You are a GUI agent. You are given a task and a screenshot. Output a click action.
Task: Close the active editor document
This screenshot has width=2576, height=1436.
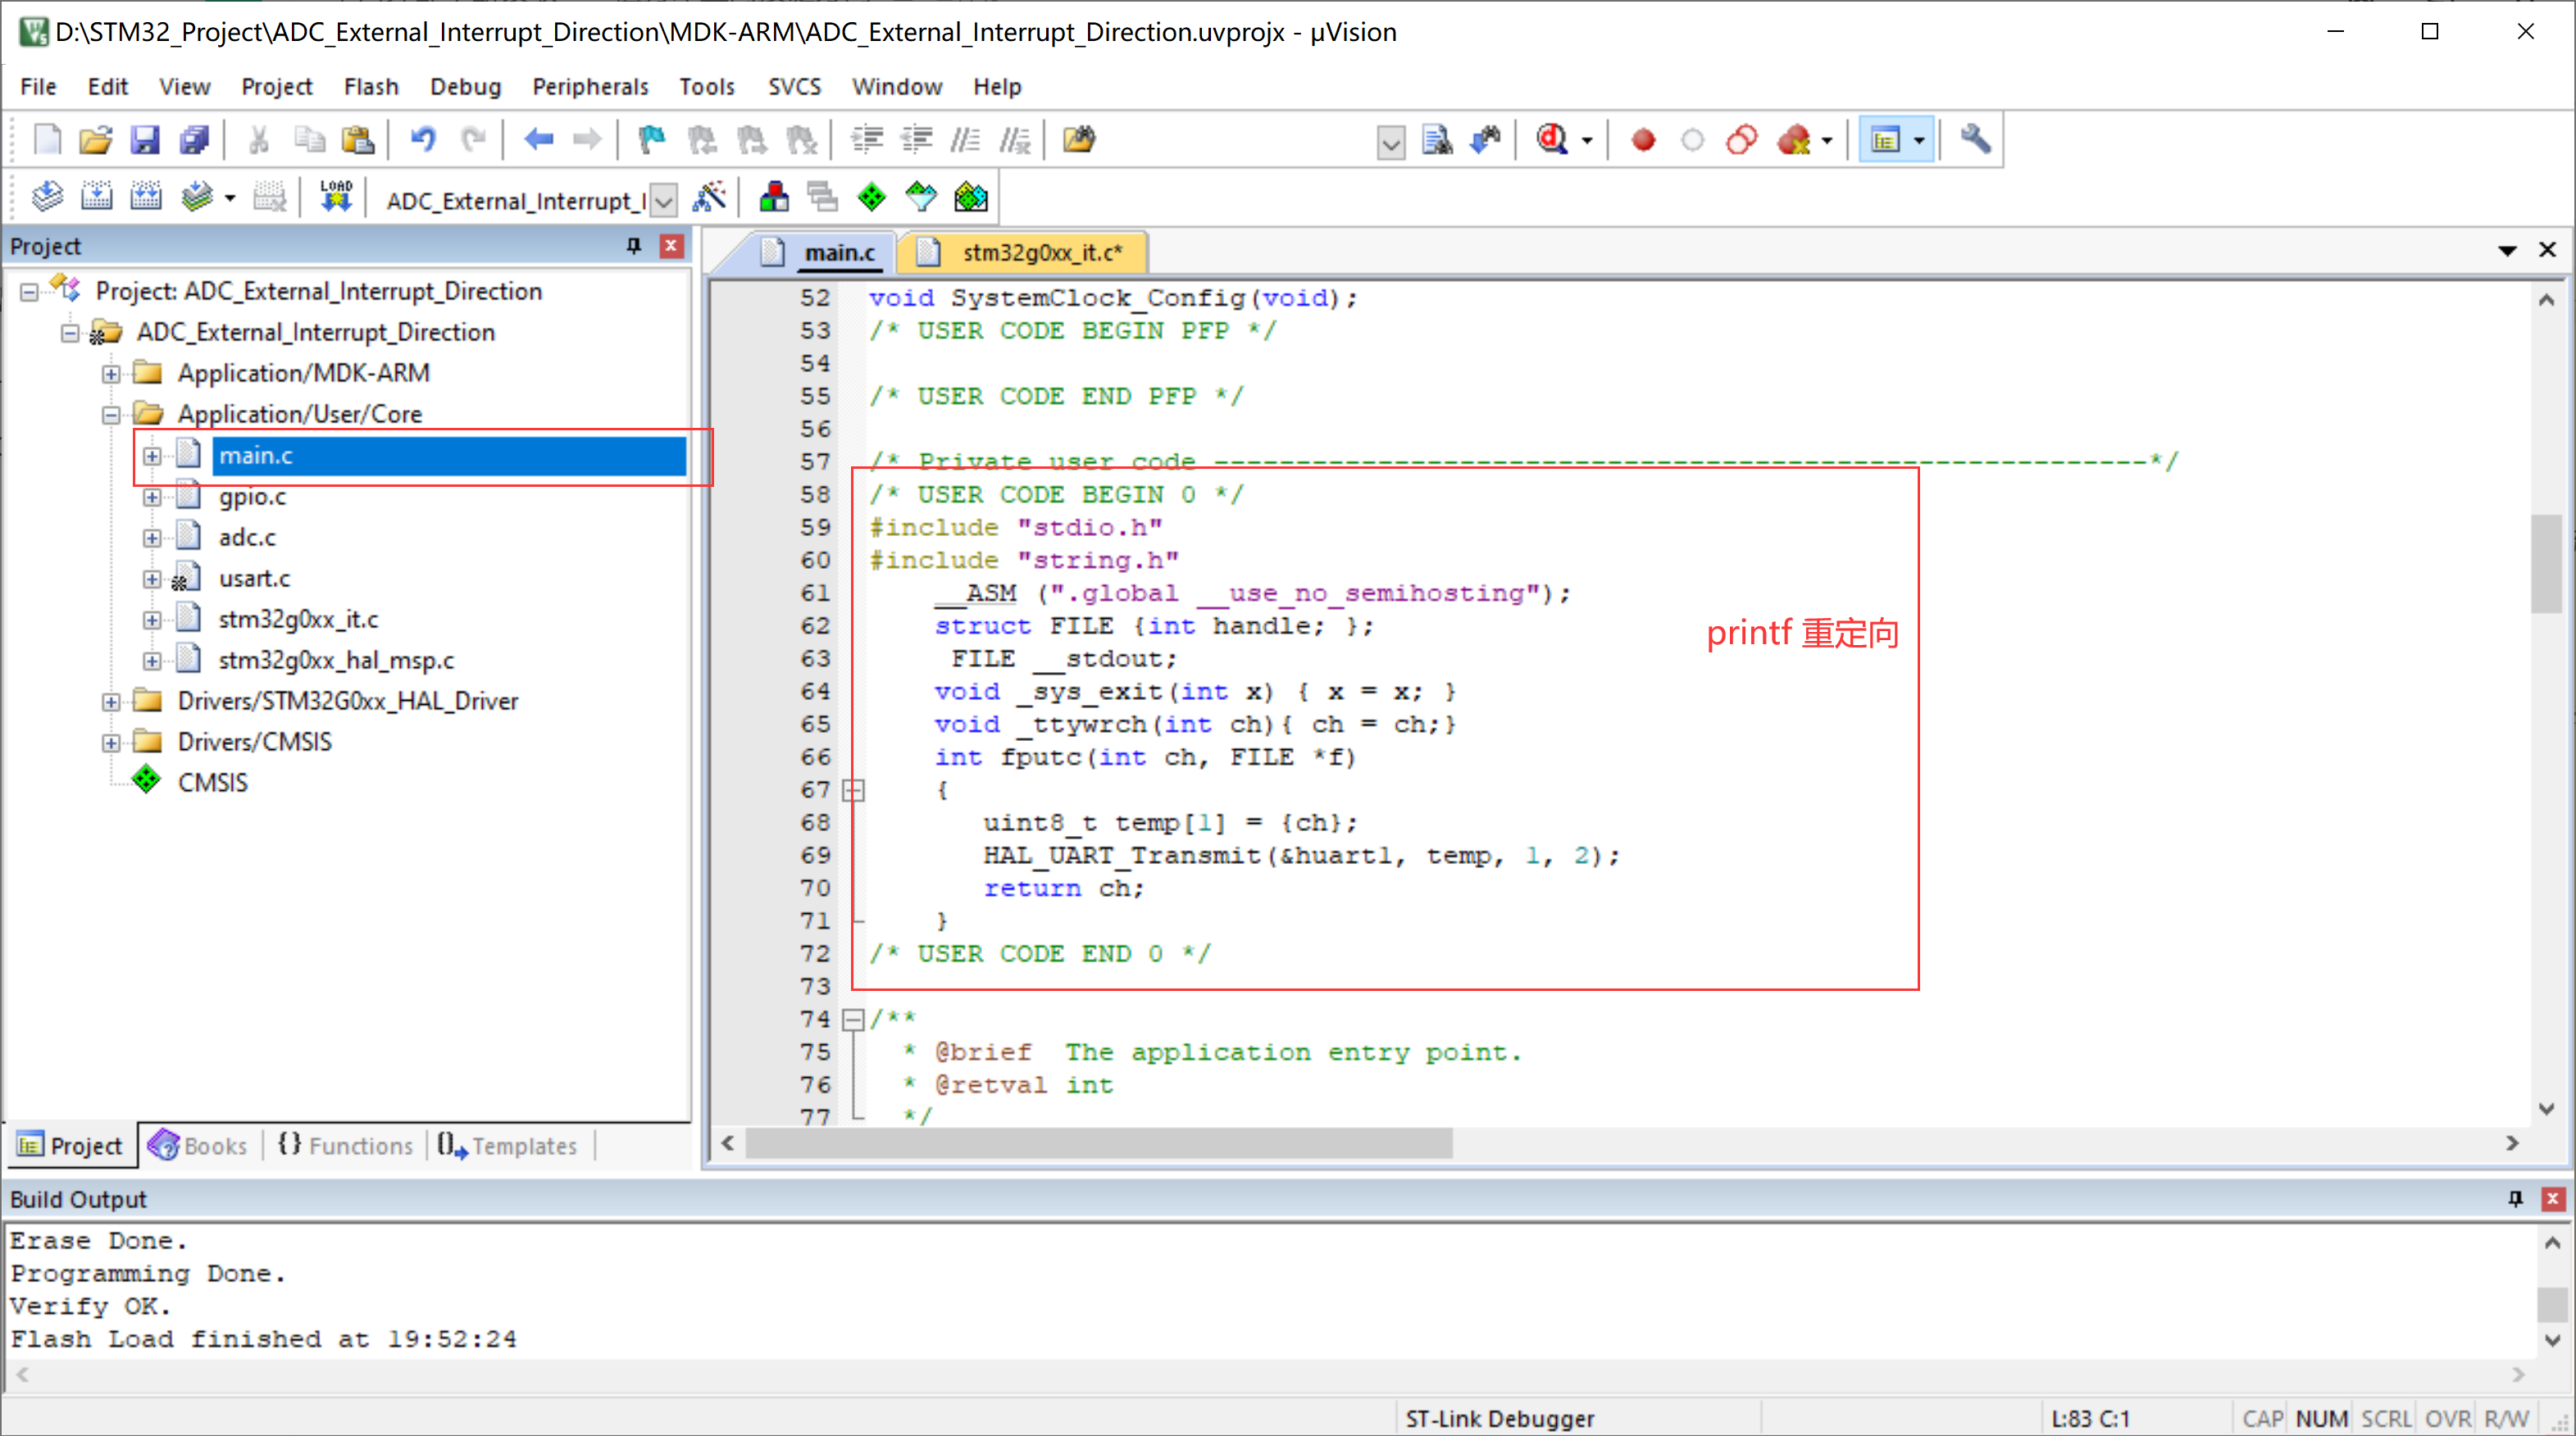pos(2548,250)
